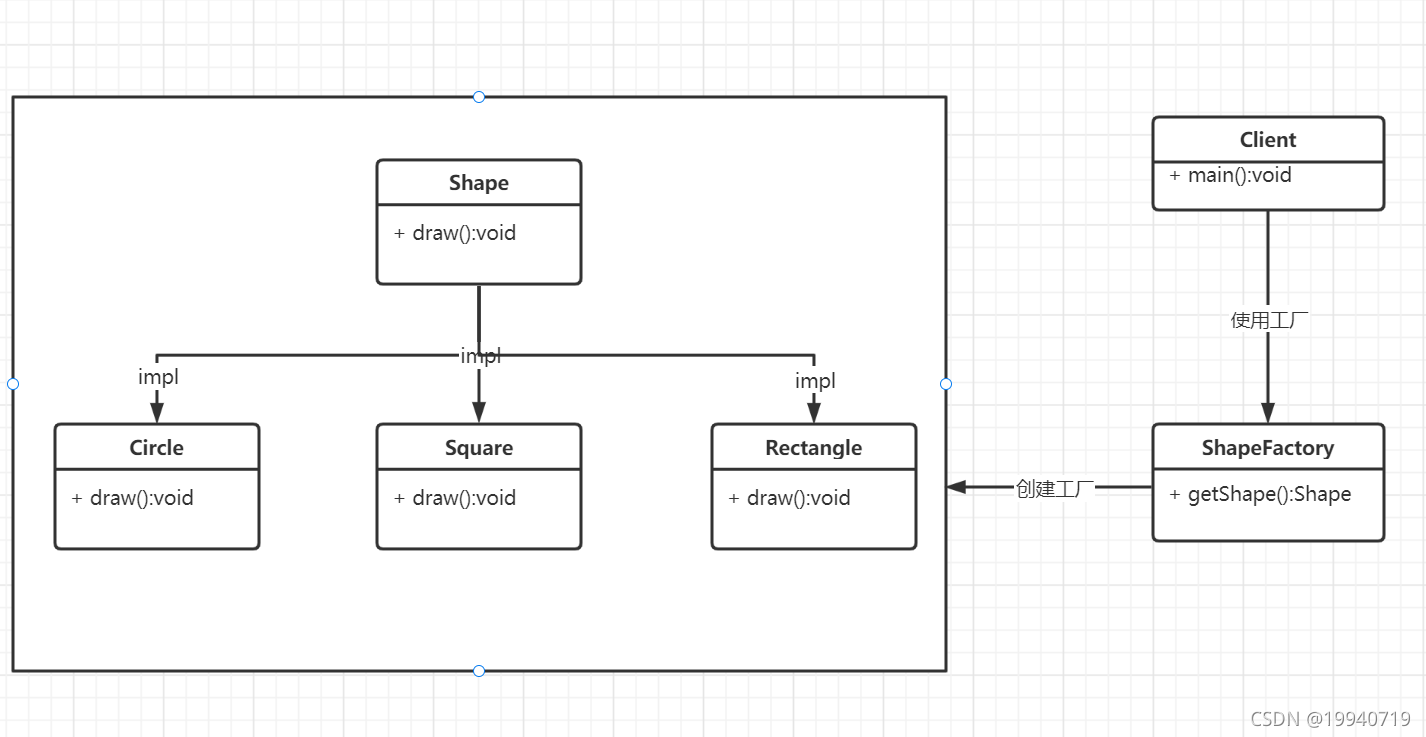
Task: Click the Rectangle "+ draw():void" method
Action: pyautogui.click(x=790, y=498)
